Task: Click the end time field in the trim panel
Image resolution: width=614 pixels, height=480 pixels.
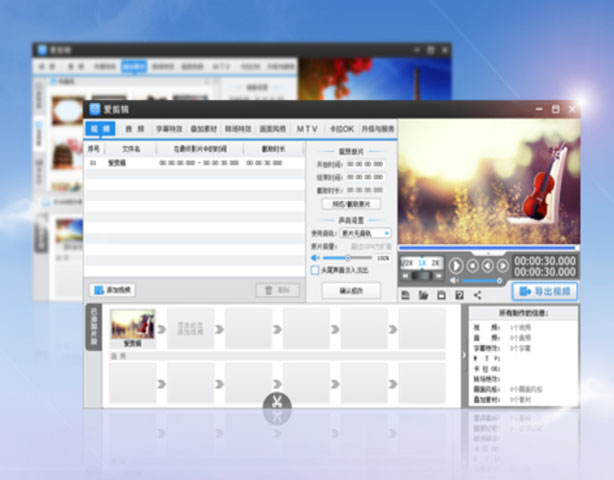Action: click(x=365, y=177)
